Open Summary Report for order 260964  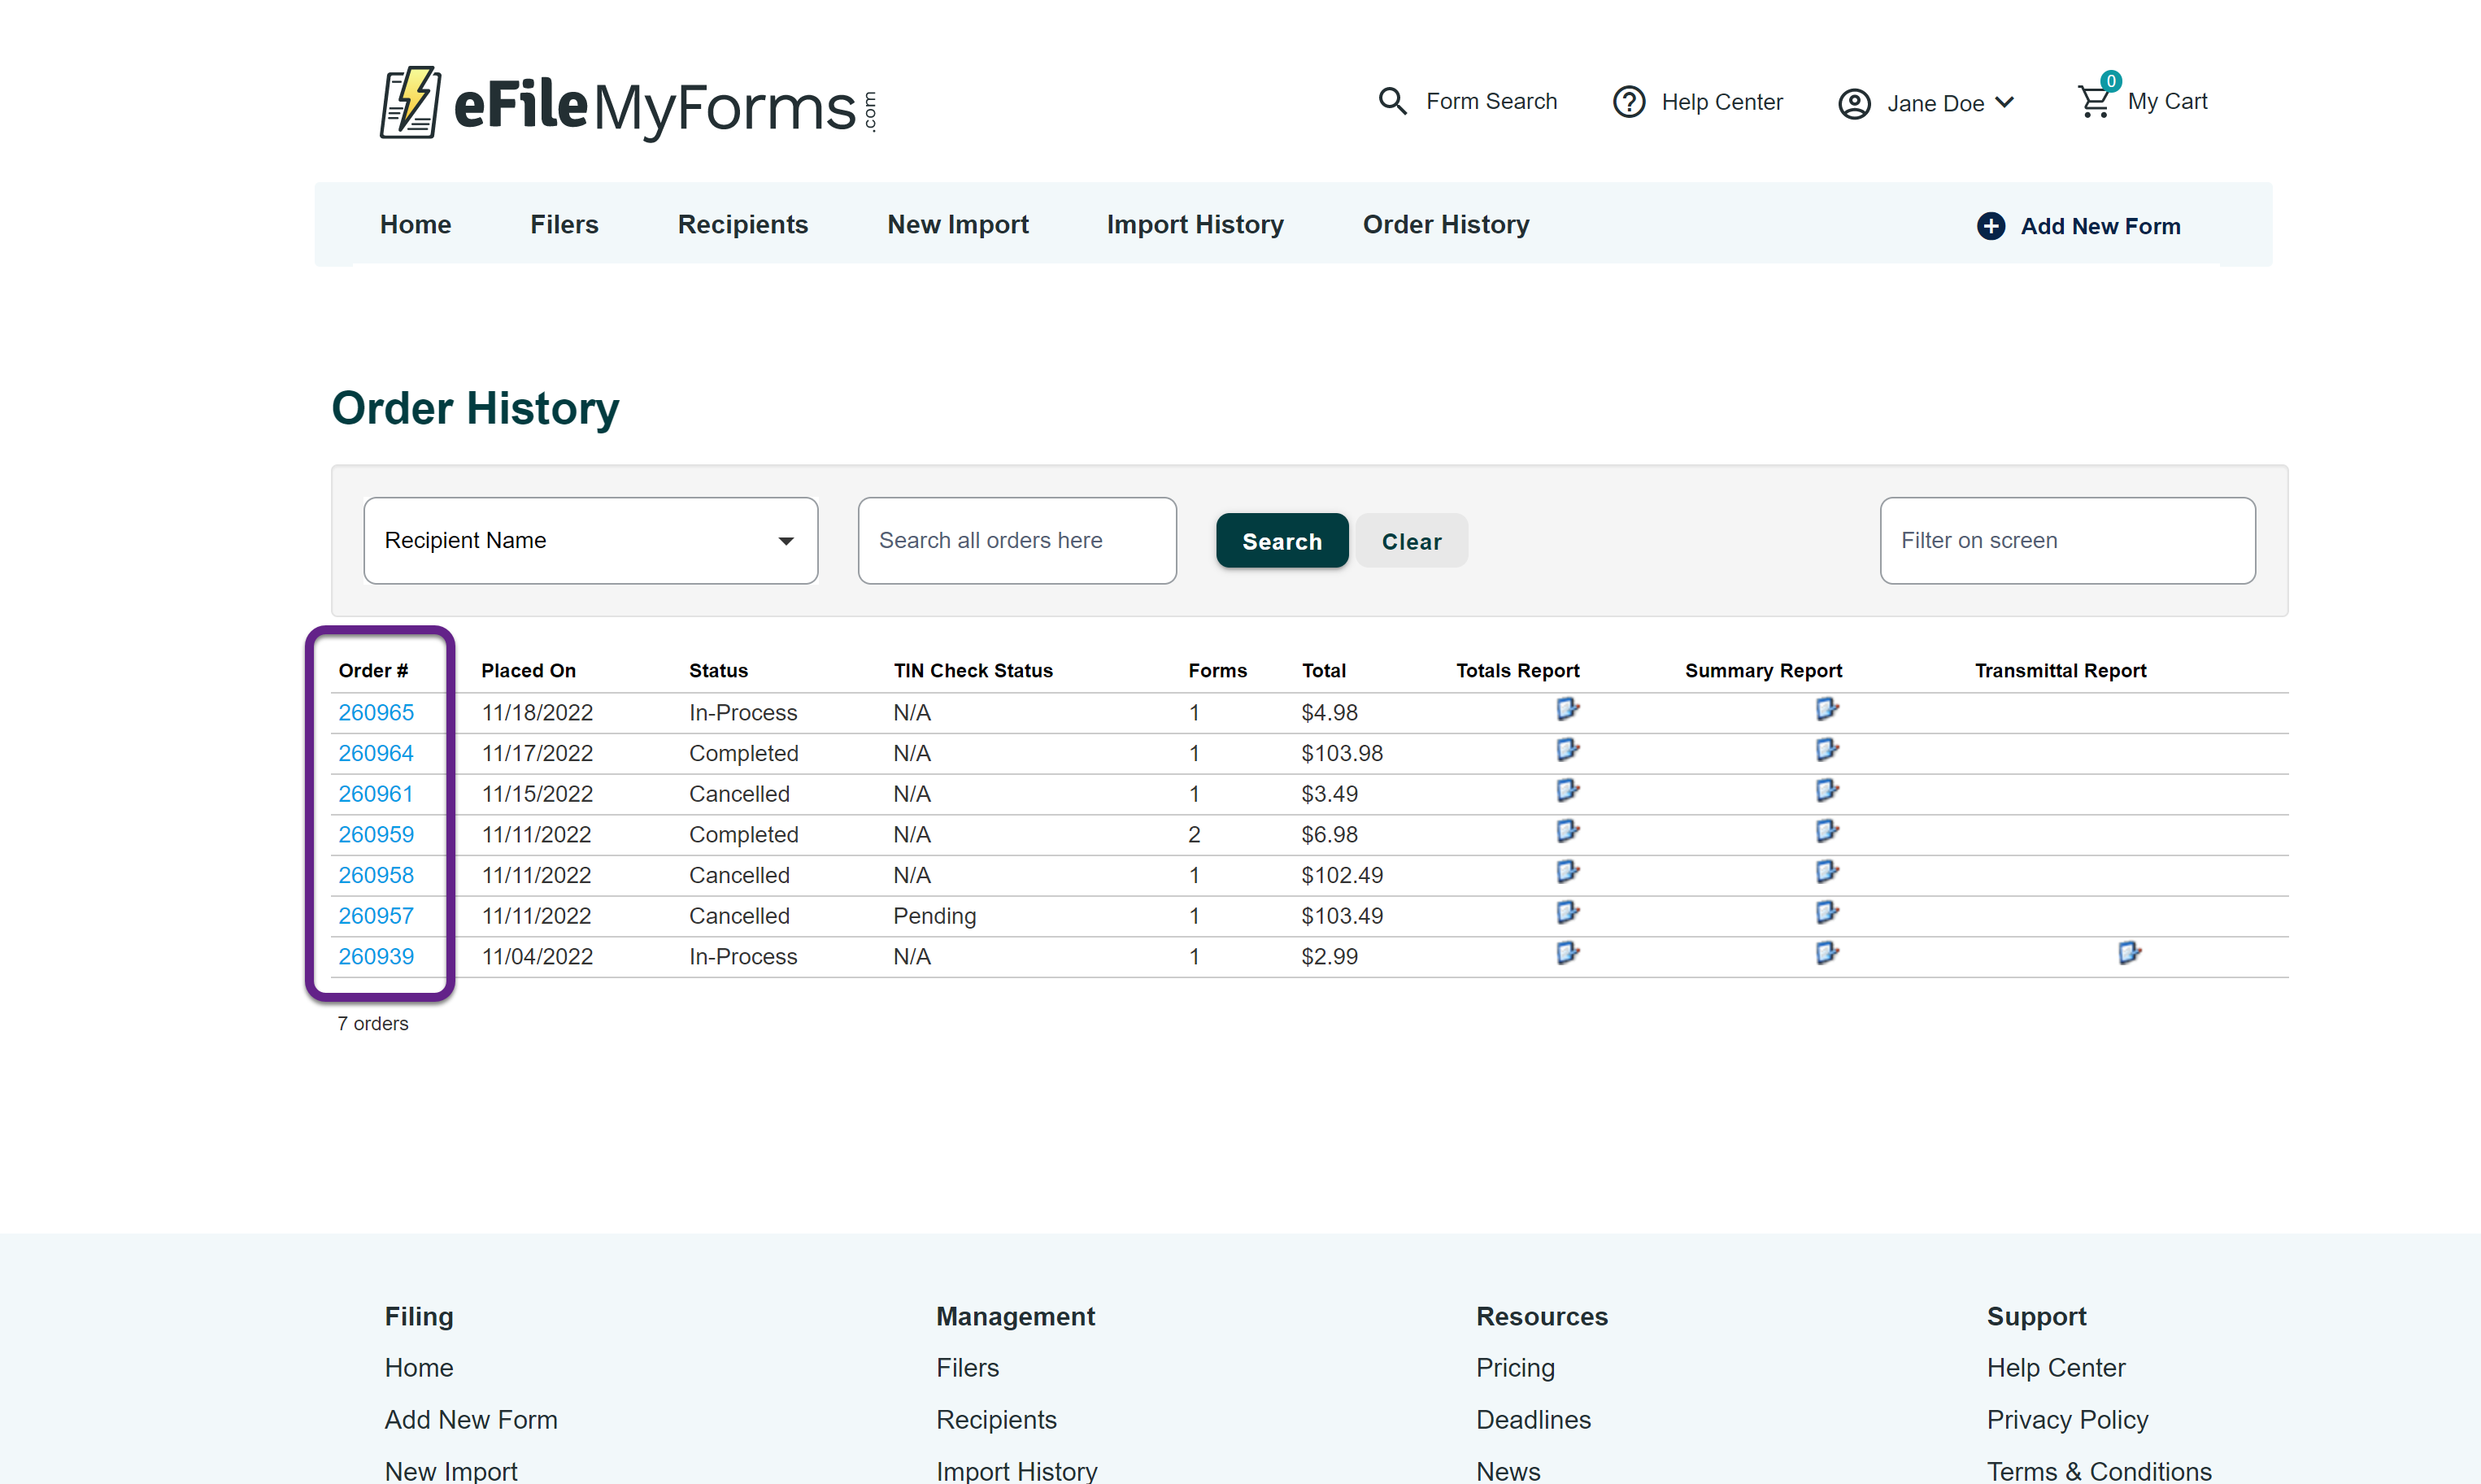(x=1826, y=751)
